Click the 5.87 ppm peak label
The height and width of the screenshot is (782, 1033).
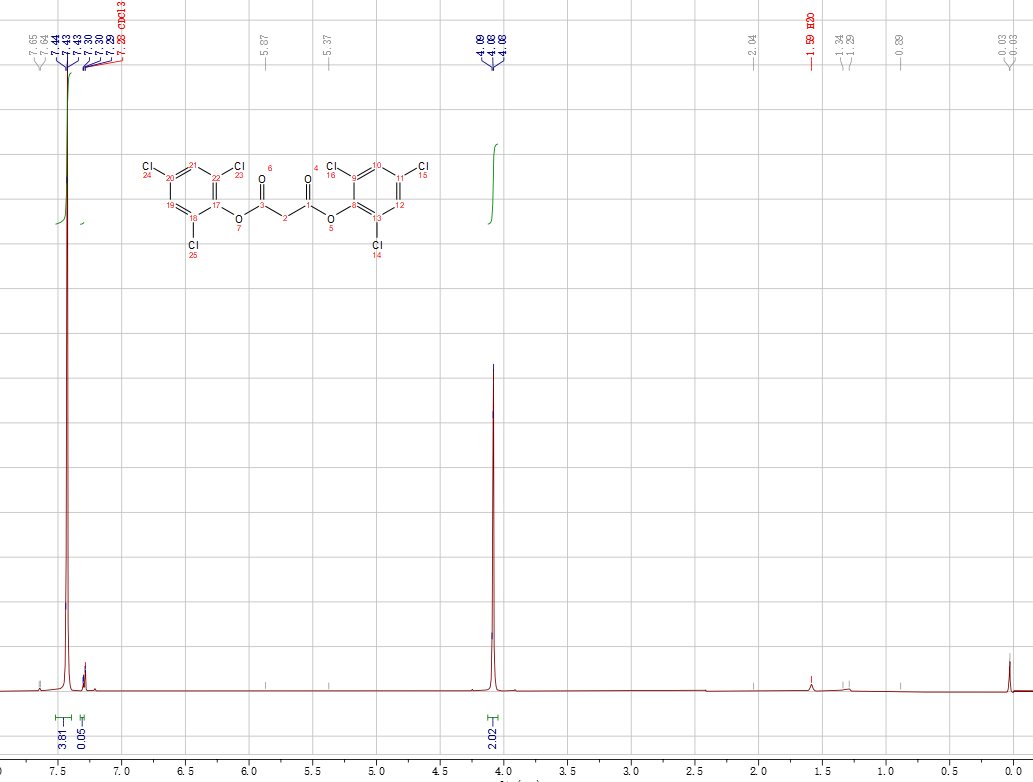(x=264, y=45)
